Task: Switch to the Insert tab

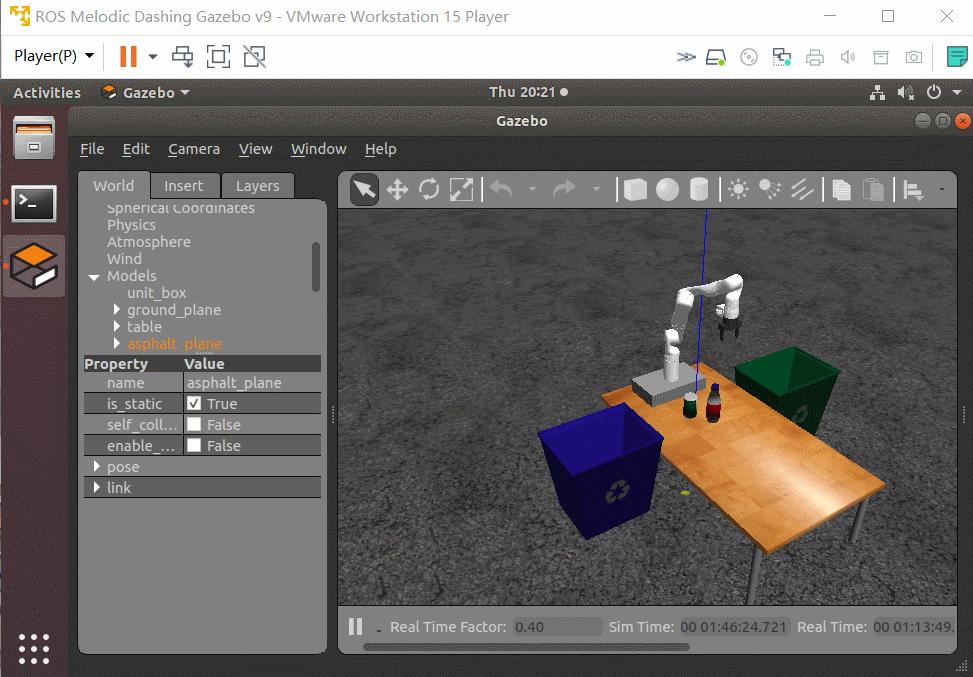Action: pos(184,186)
